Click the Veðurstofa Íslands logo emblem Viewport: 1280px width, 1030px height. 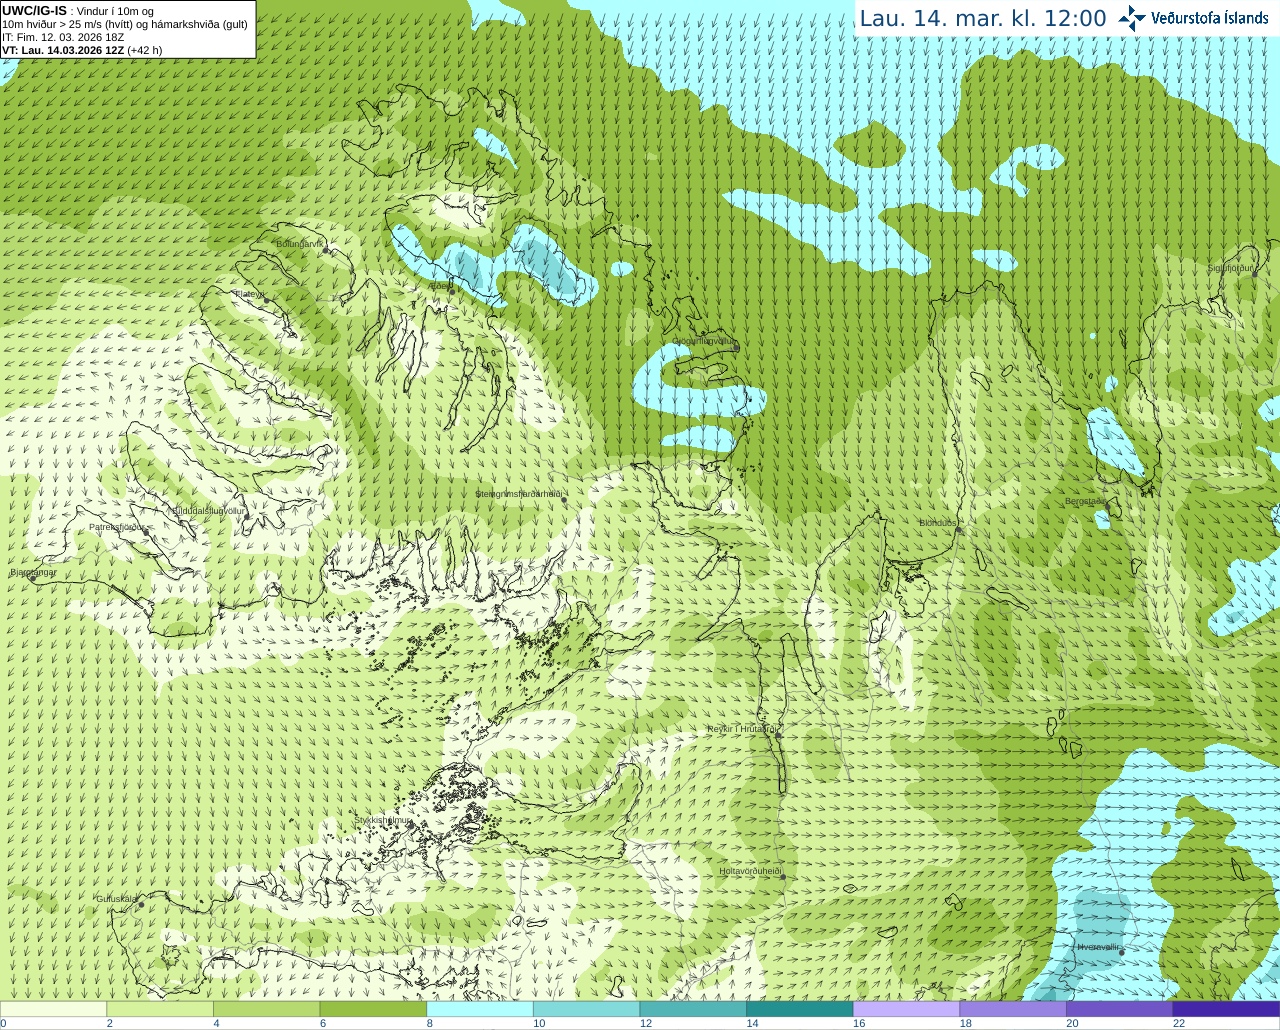pos(1132,18)
